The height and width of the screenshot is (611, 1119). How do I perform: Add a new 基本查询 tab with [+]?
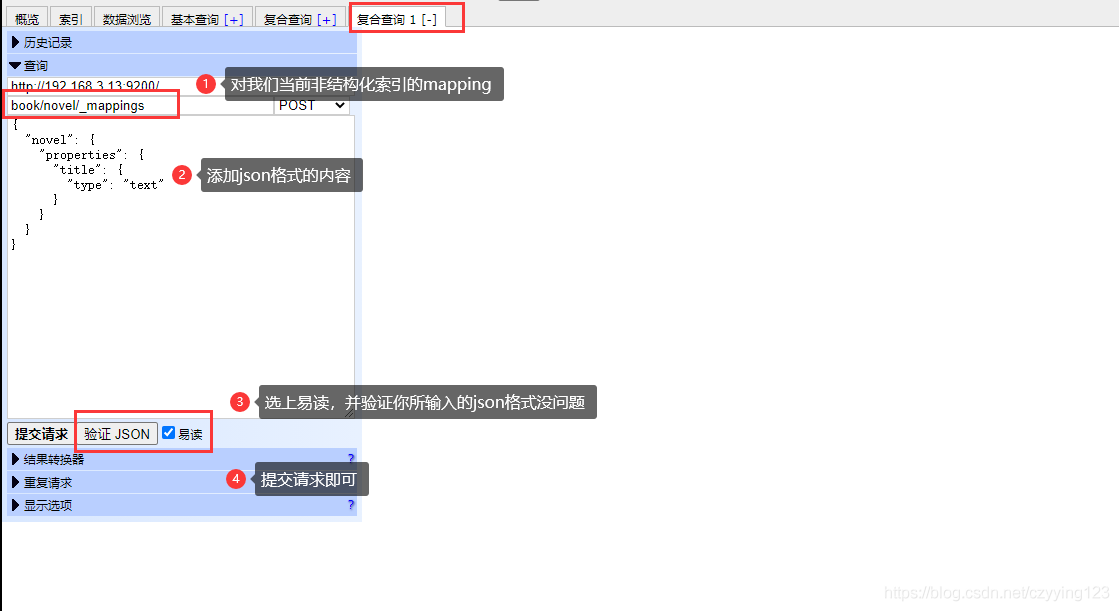[233, 19]
